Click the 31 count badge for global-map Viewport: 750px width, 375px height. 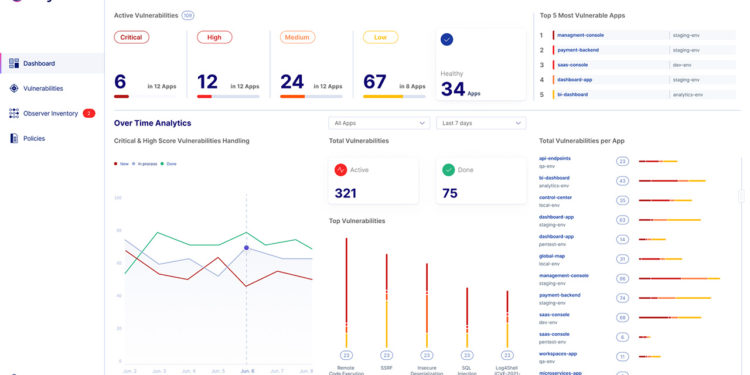click(622, 259)
